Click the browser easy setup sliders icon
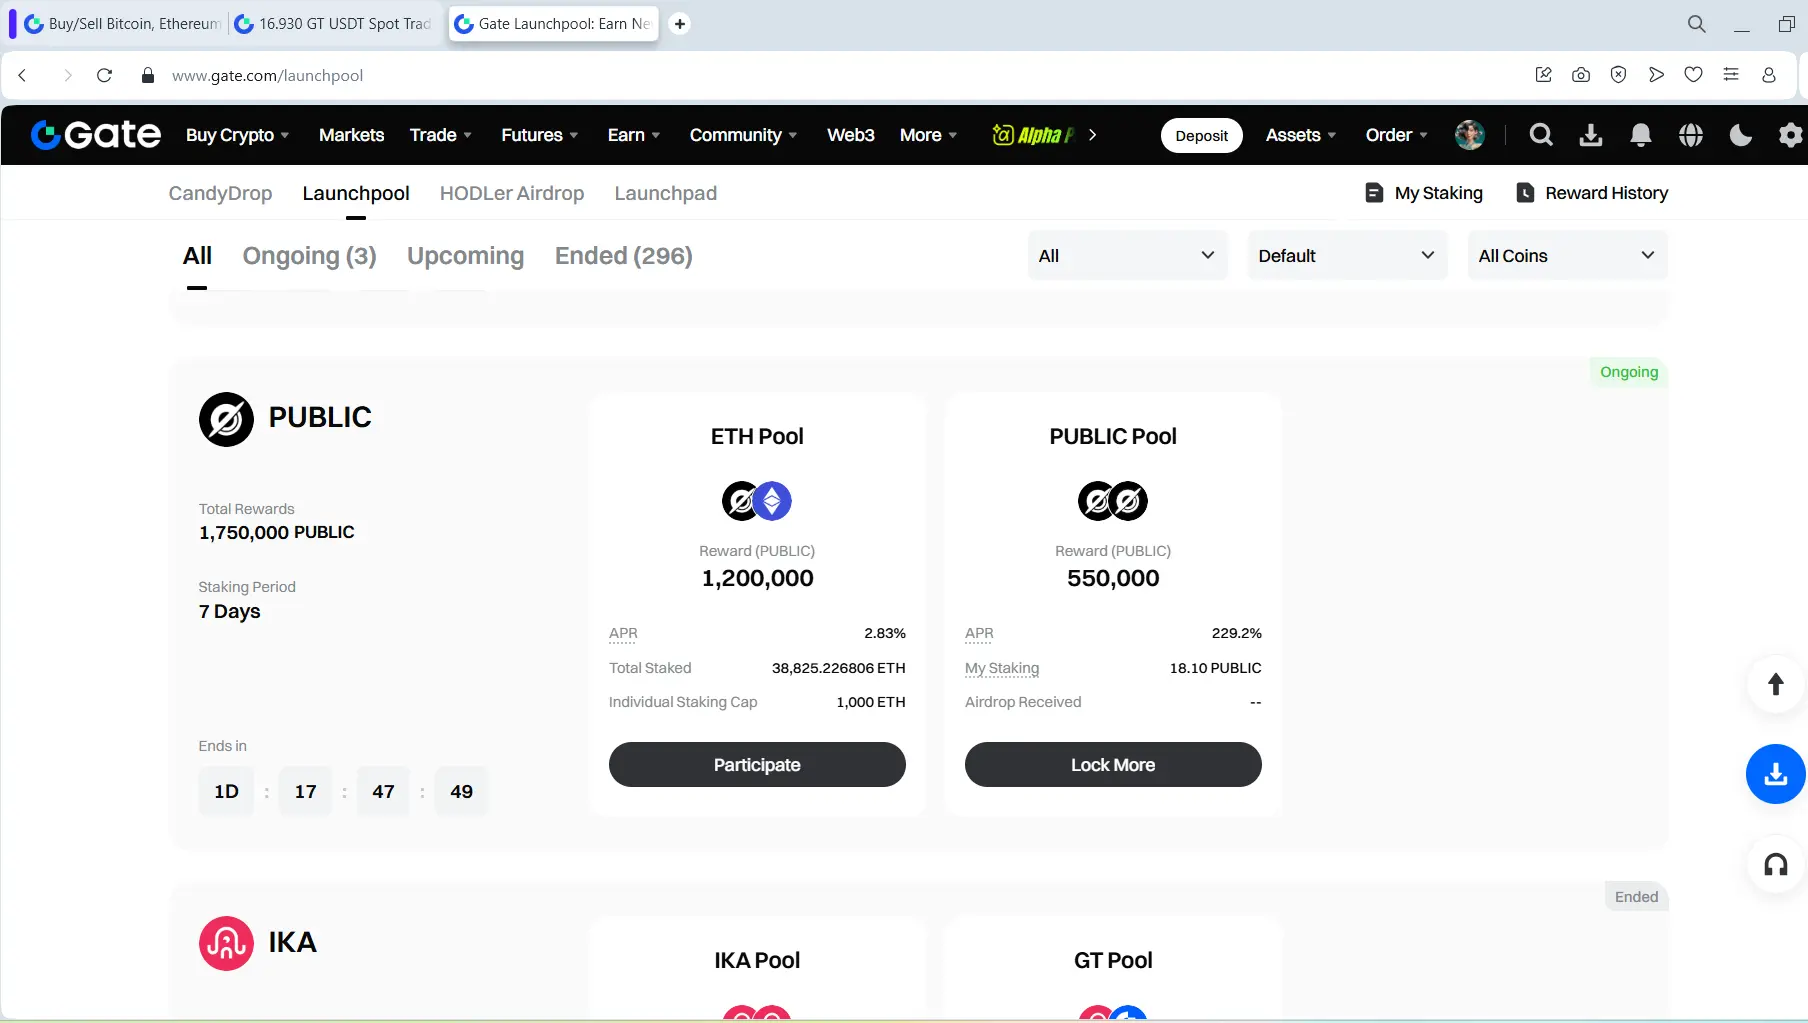Viewport: 1808px width, 1023px height. coord(1731,75)
